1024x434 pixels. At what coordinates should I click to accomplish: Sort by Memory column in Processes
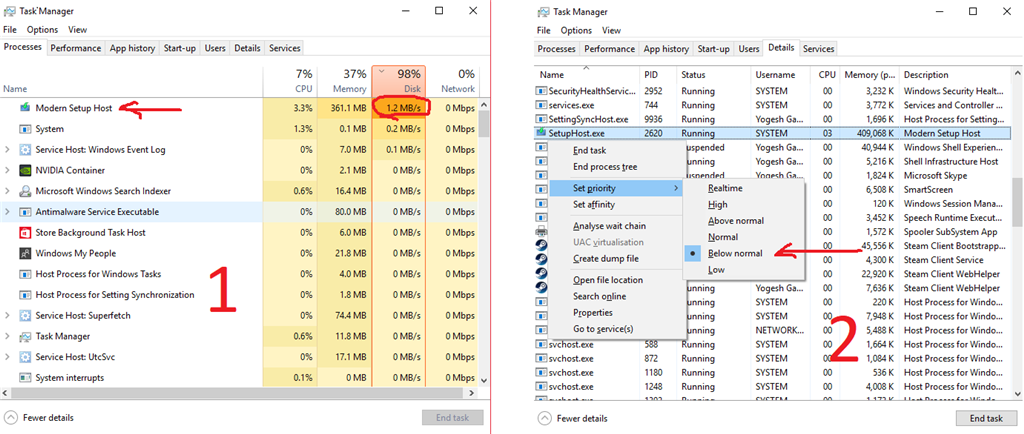(x=345, y=82)
